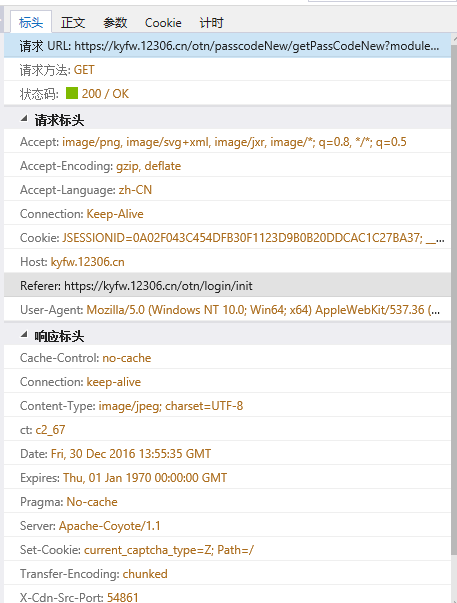Select the Expires Thu, 01 Jan 1970 row

[227, 477]
